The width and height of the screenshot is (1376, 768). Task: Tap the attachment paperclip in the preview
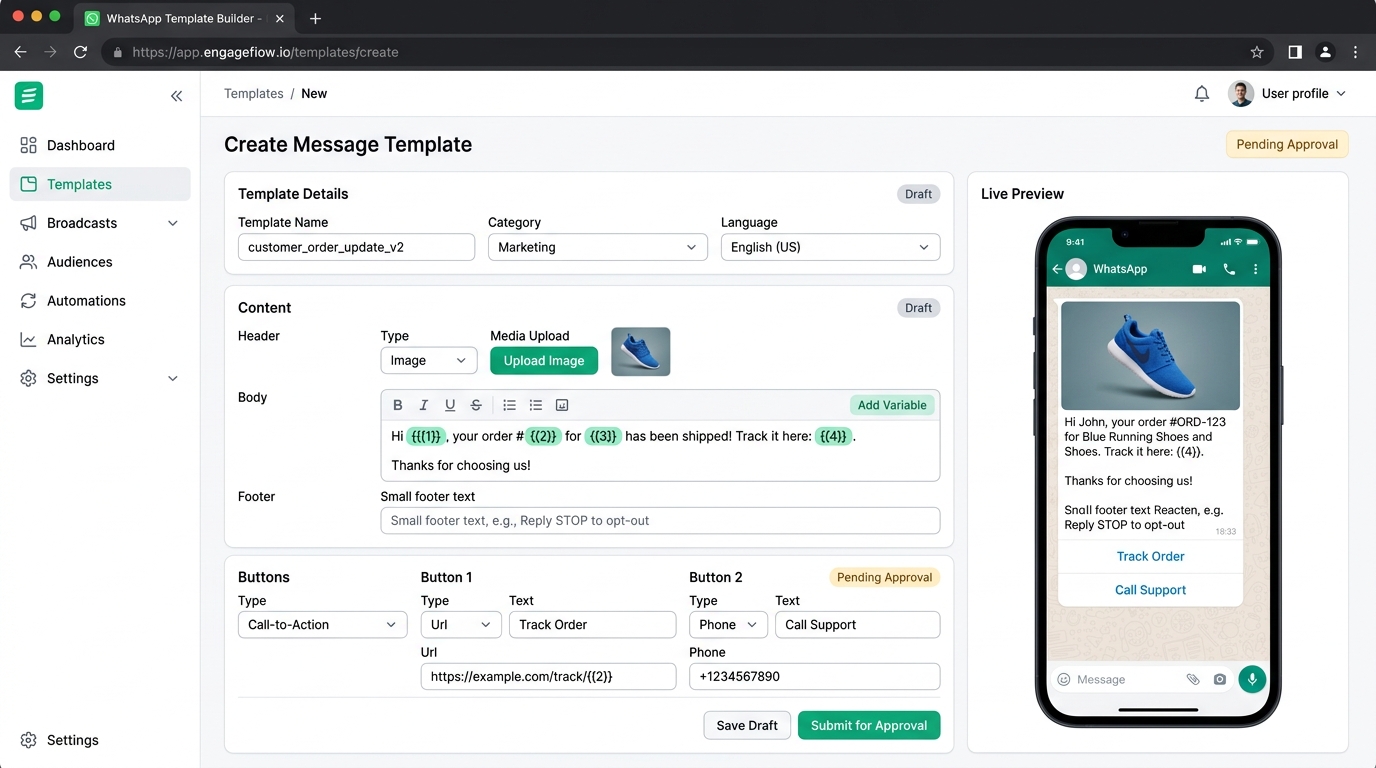(x=1193, y=679)
